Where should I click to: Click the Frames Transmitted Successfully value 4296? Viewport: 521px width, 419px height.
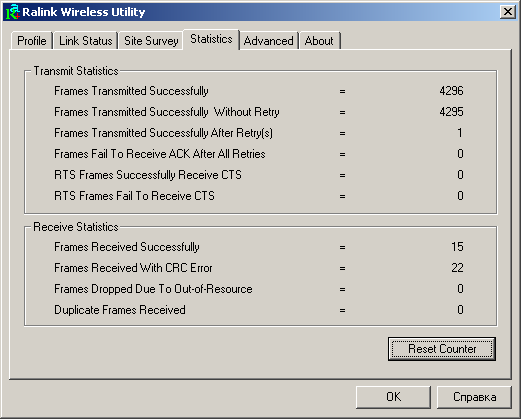451,91
